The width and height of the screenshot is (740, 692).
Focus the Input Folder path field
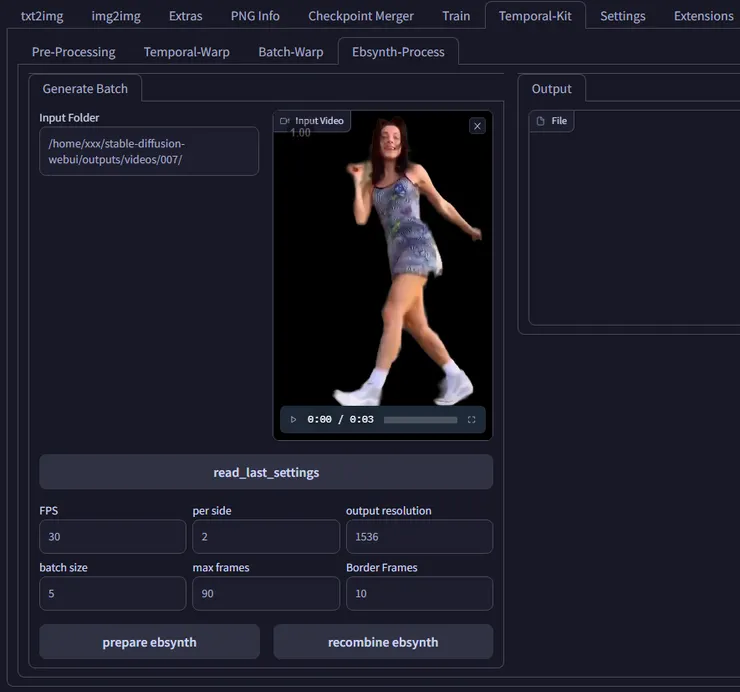coord(149,151)
